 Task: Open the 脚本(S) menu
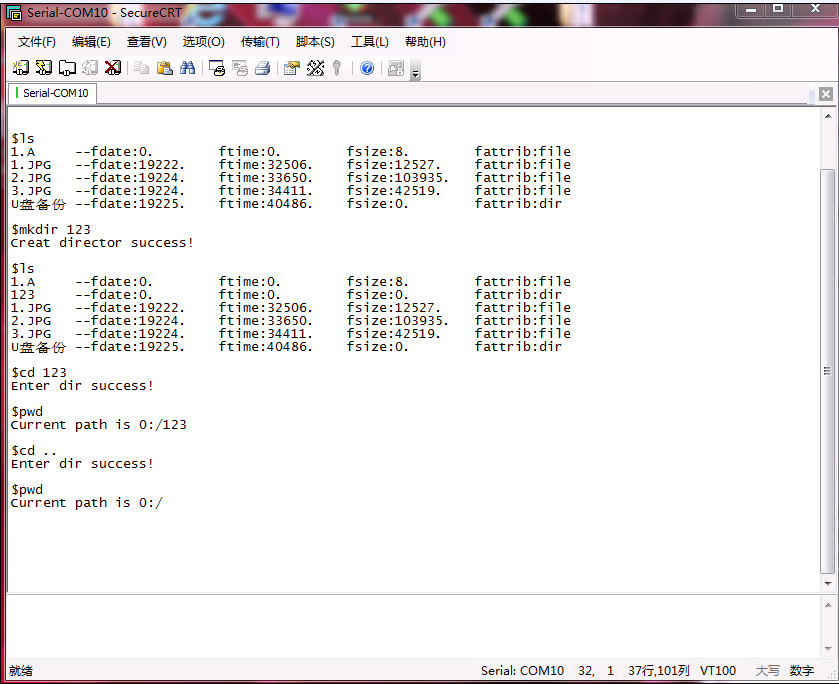click(315, 42)
